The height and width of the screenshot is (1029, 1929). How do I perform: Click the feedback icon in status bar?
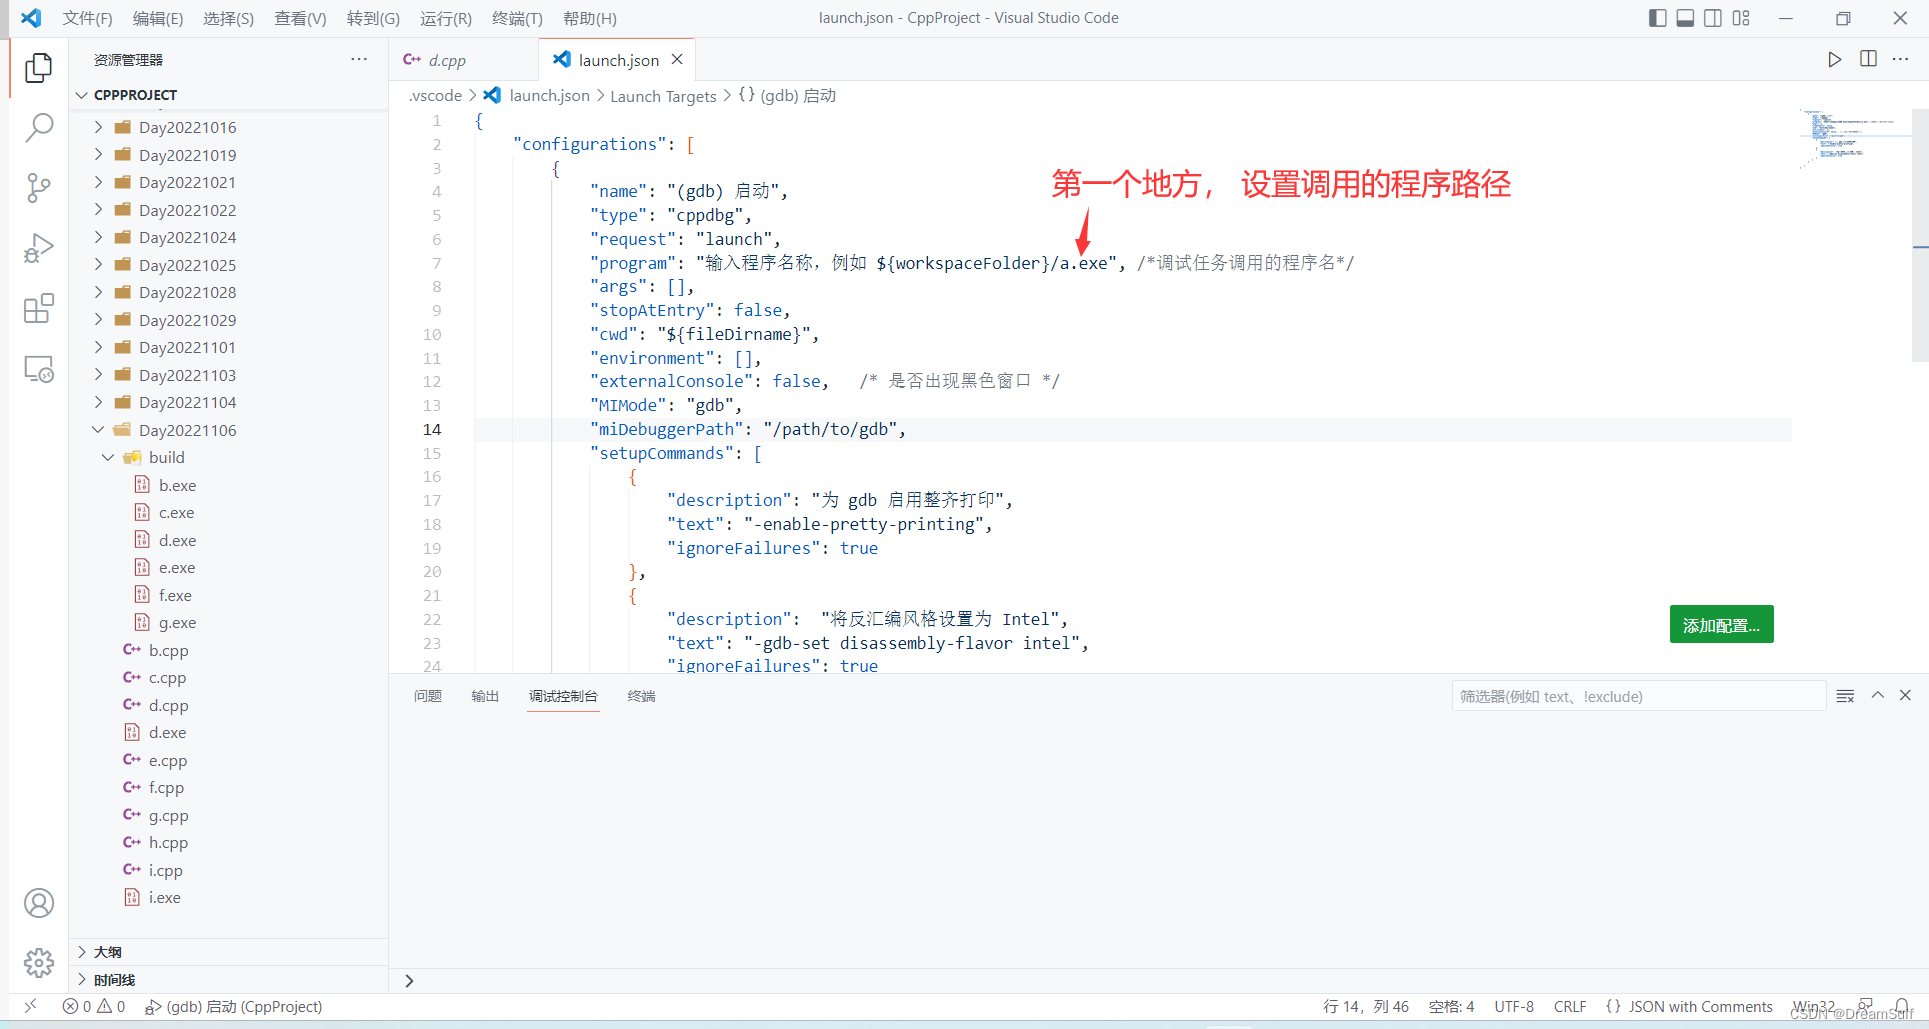(1866, 1006)
